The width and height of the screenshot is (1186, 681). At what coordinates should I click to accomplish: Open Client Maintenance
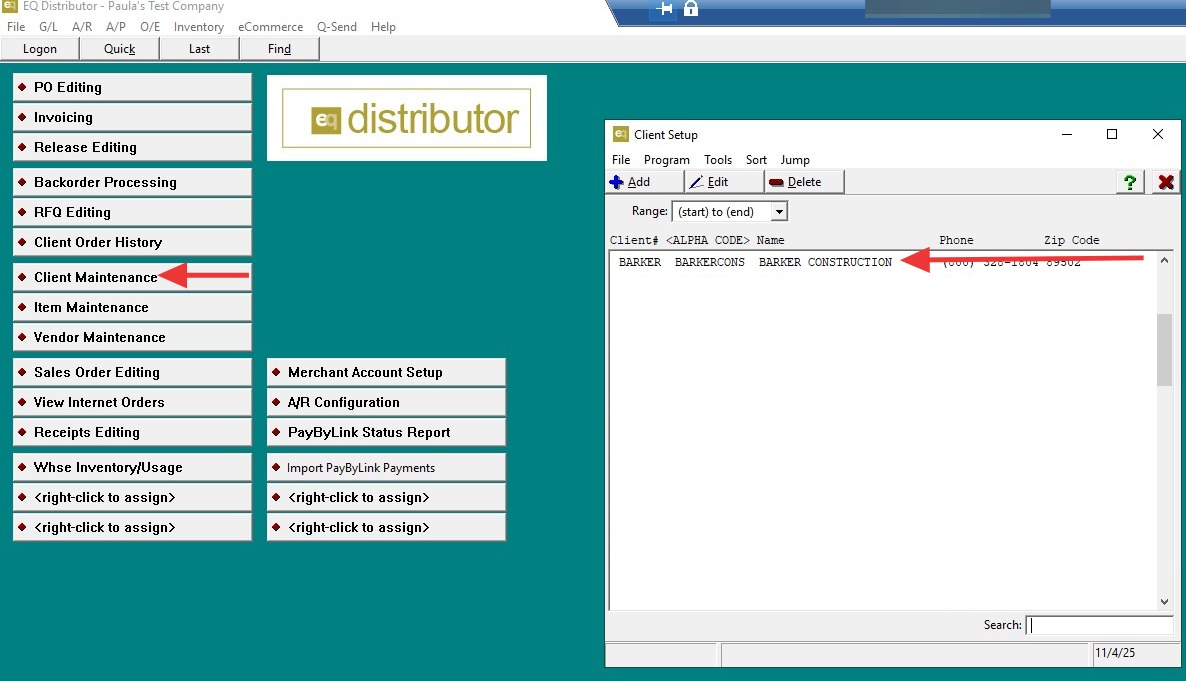(132, 277)
